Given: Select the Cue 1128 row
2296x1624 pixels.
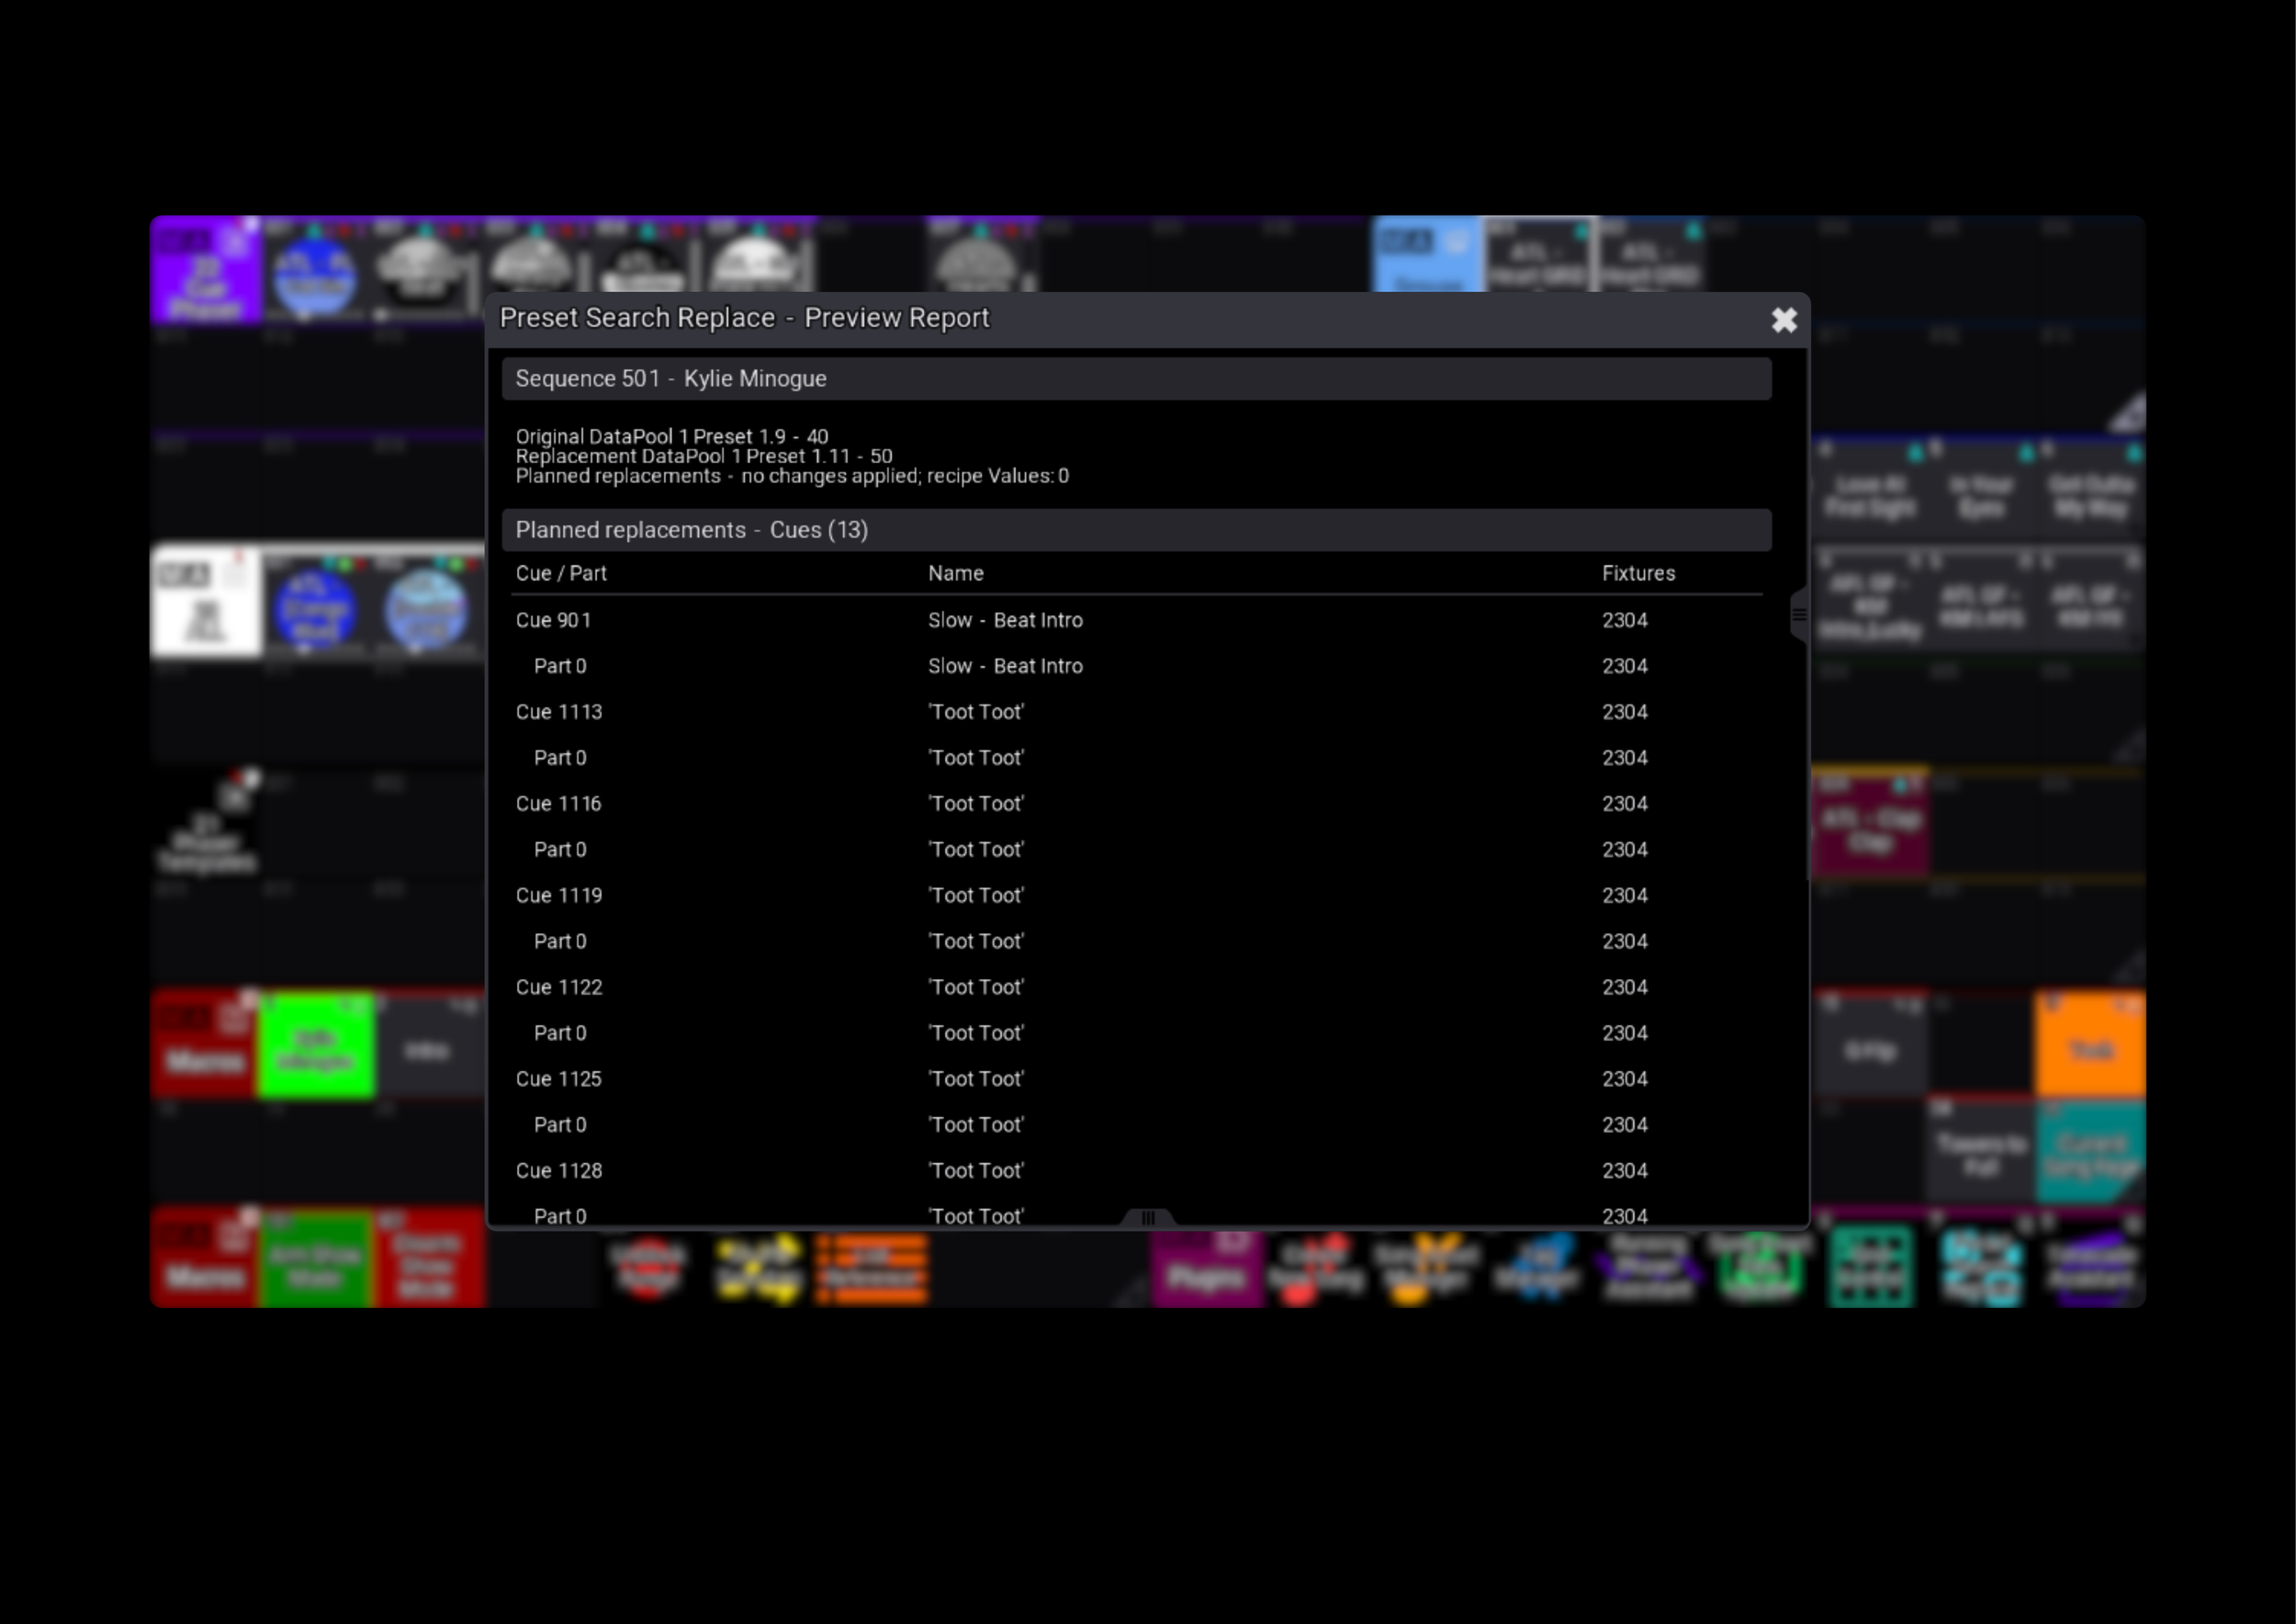Looking at the screenshot, I should click(1136, 1171).
